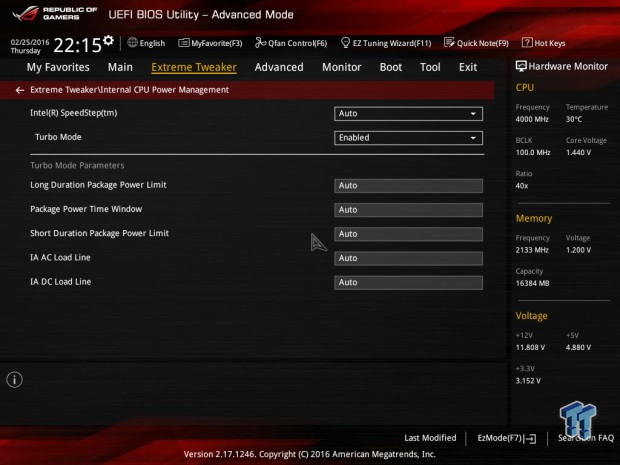Click the Ratio value 40x
This screenshot has width=620, height=465.
[522, 185]
